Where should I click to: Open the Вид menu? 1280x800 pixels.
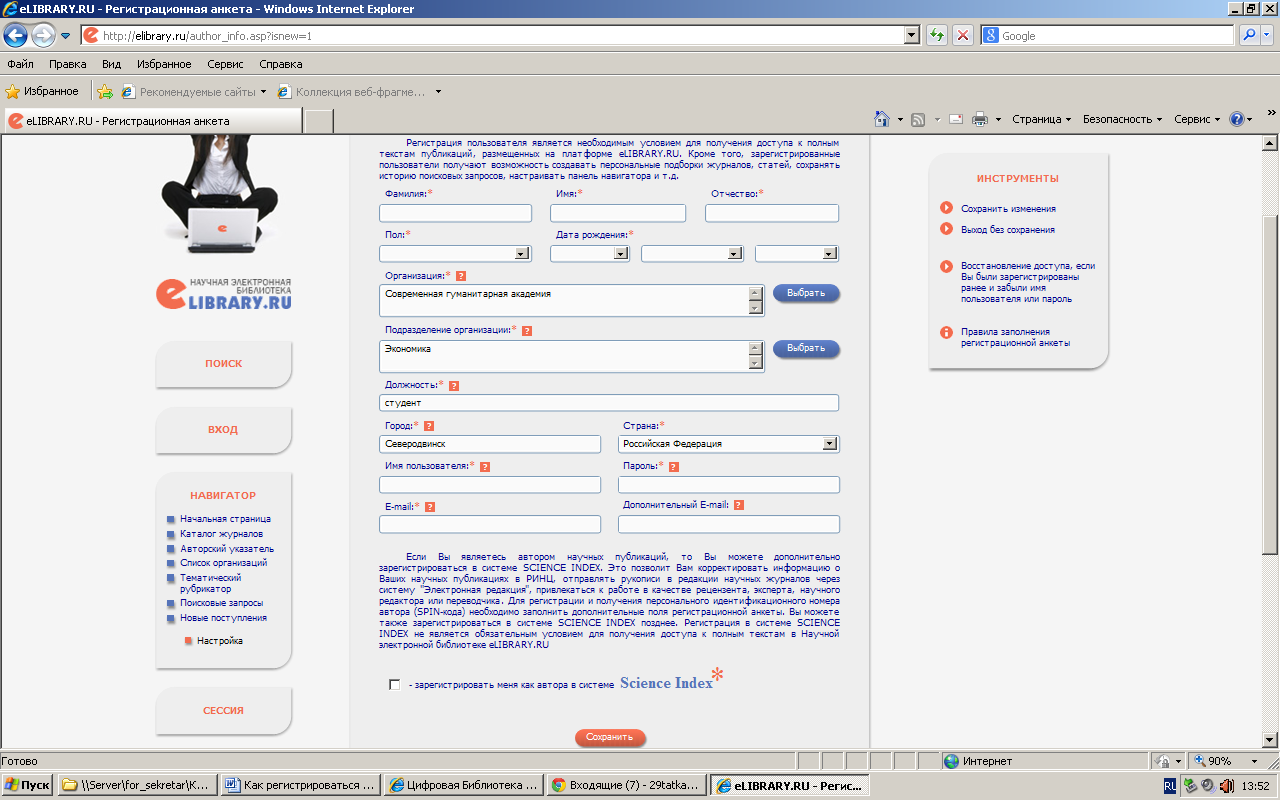pos(112,64)
